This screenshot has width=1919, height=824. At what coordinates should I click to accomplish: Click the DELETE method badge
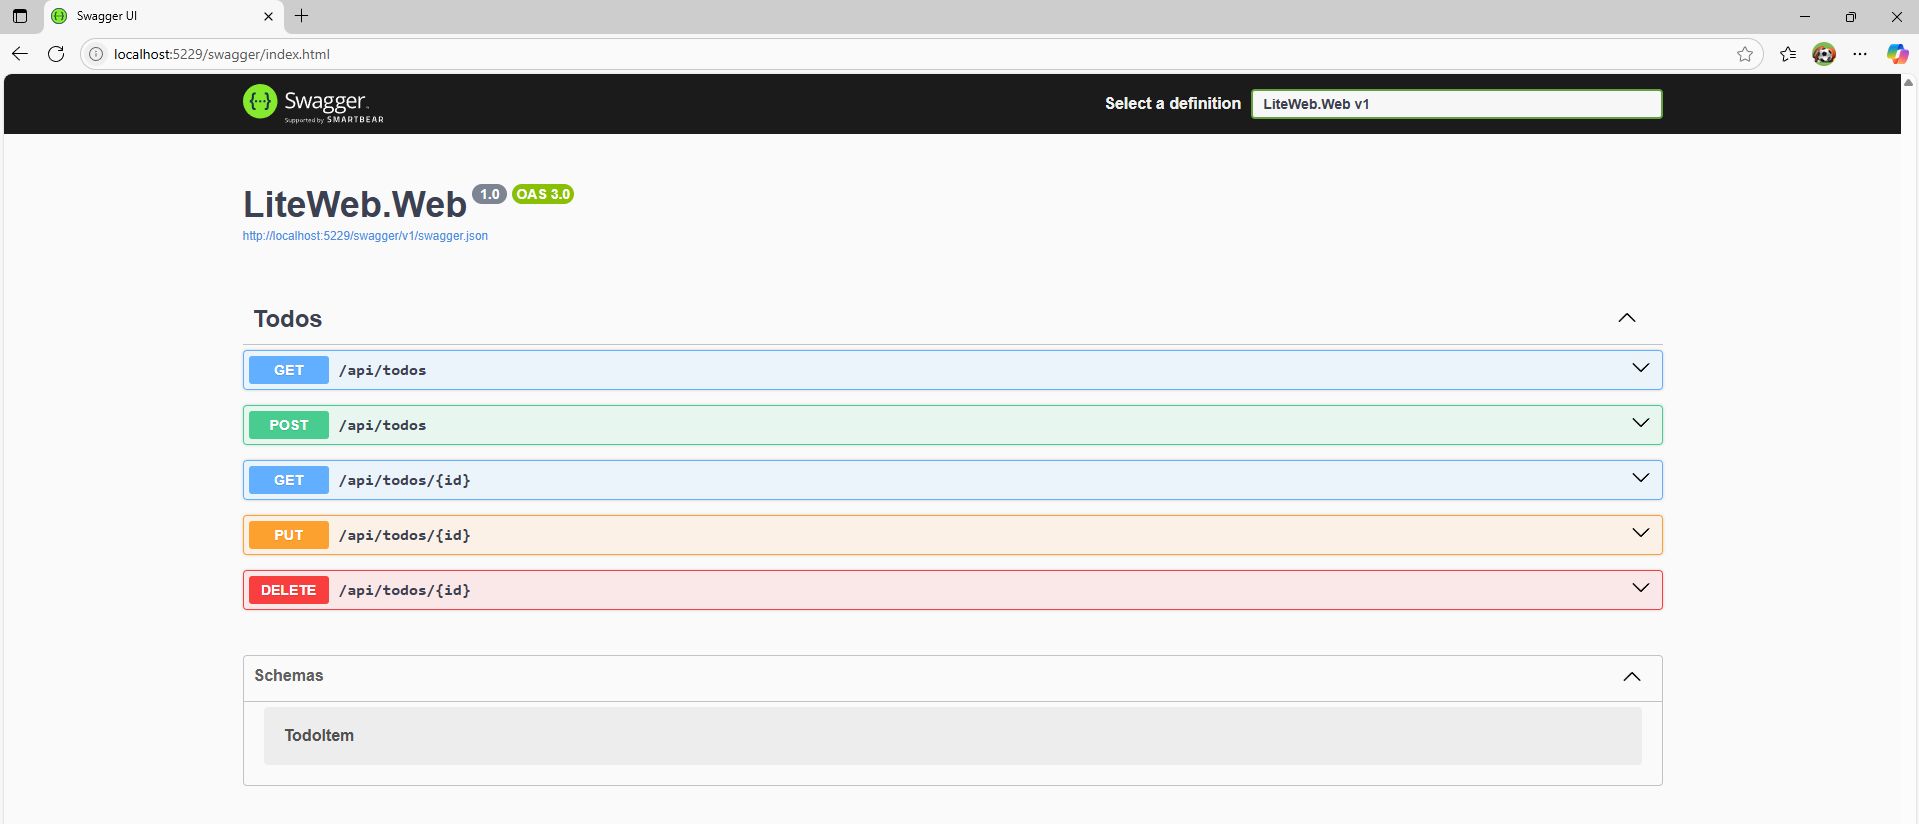tap(289, 590)
